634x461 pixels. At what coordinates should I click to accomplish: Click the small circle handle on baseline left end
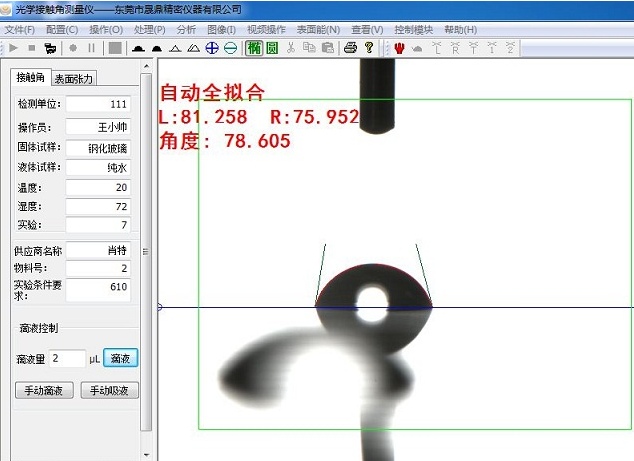(159, 307)
